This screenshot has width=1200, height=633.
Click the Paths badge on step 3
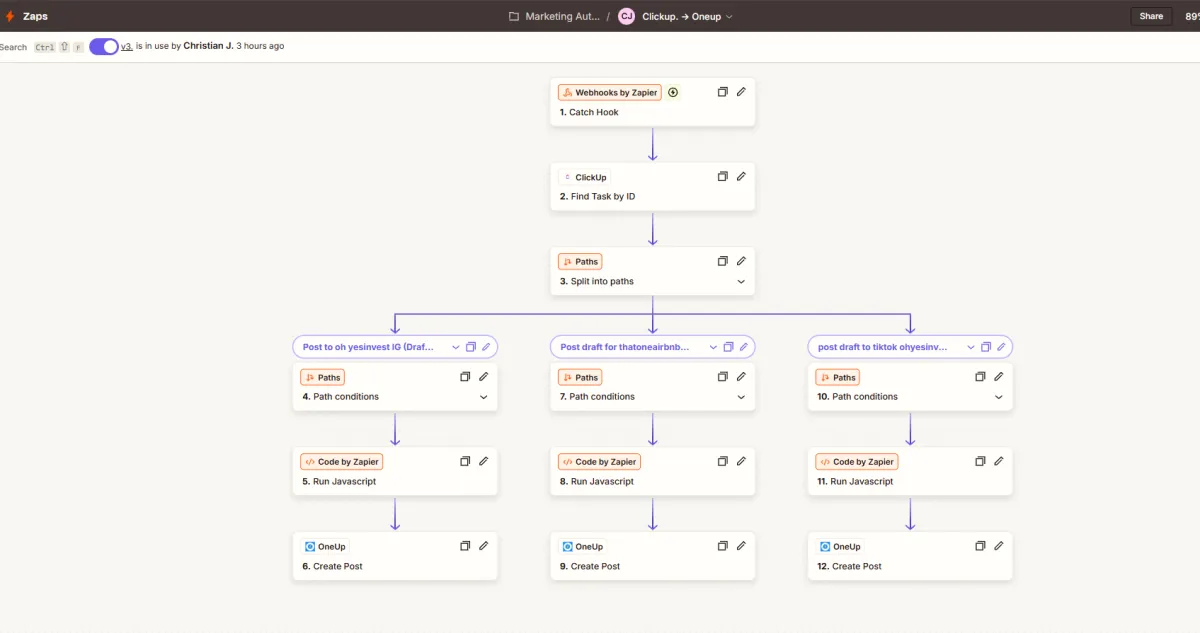click(580, 262)
